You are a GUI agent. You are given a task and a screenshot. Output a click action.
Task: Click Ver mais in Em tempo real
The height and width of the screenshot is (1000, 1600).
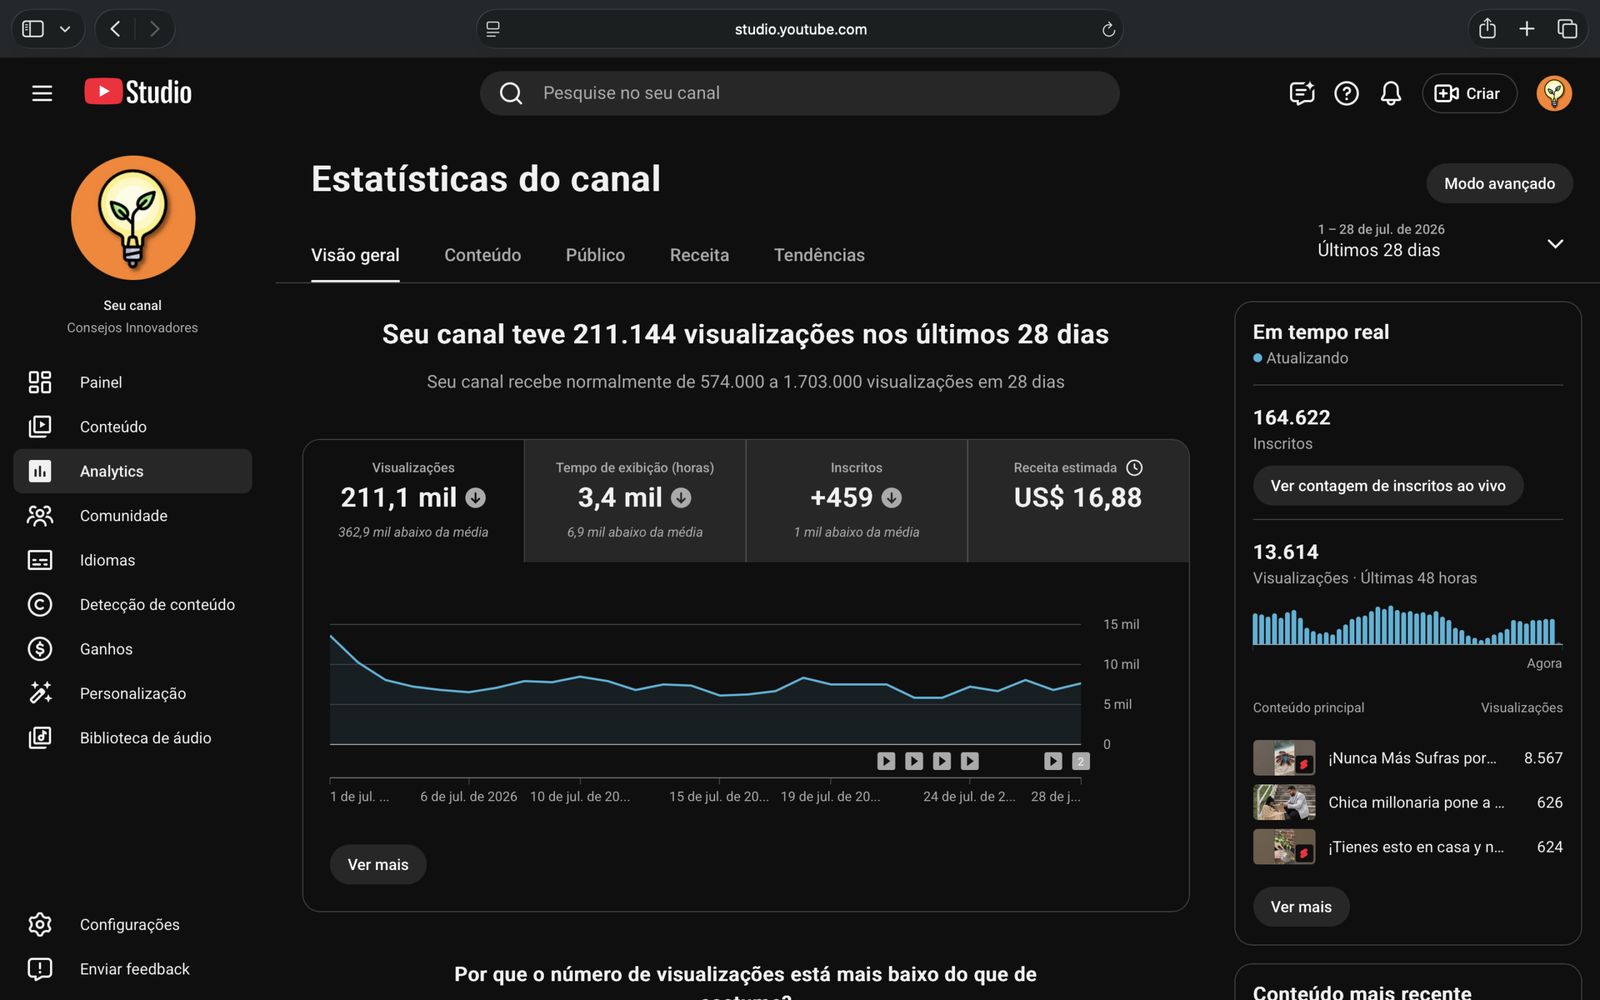click(x=1301, y=907)
